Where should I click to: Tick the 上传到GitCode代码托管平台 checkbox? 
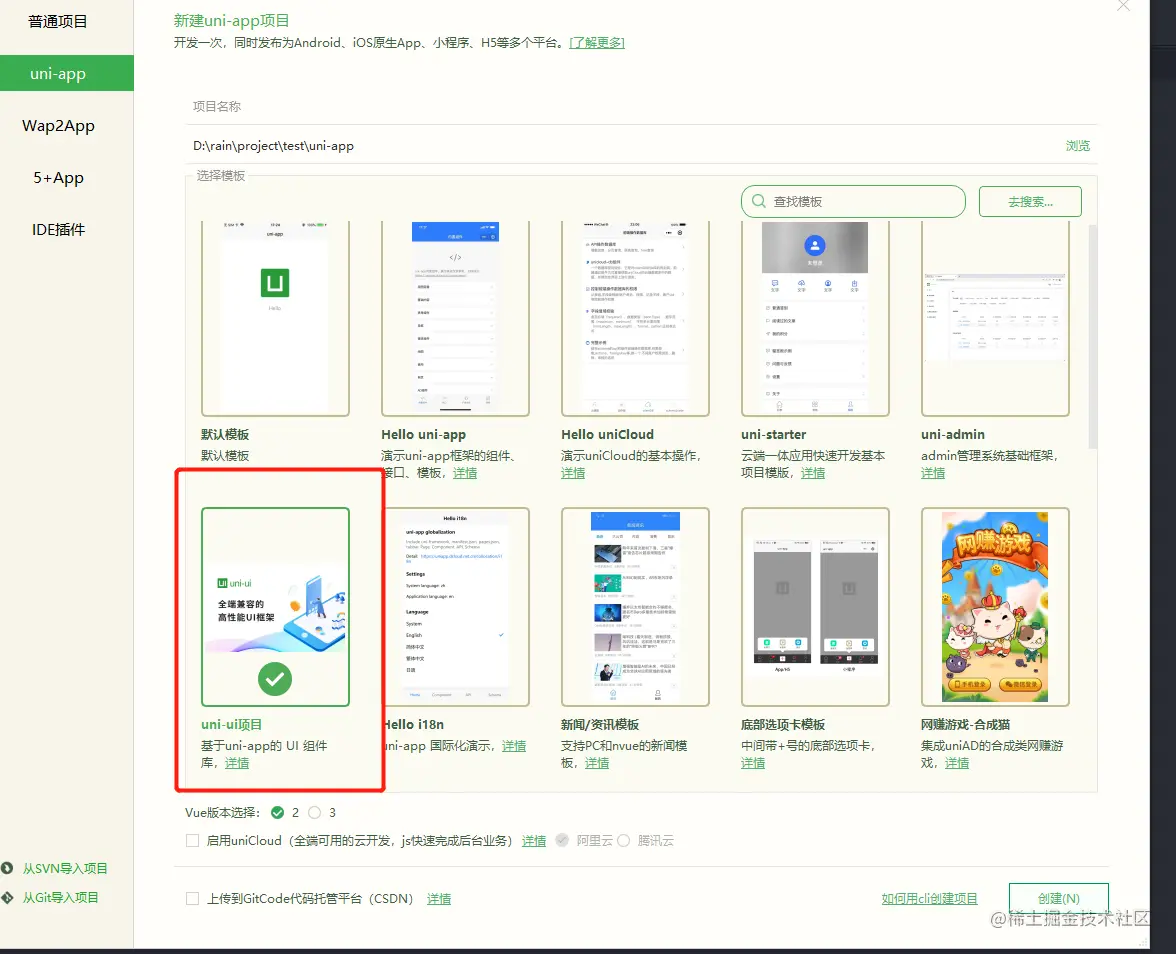coord(193,898)
